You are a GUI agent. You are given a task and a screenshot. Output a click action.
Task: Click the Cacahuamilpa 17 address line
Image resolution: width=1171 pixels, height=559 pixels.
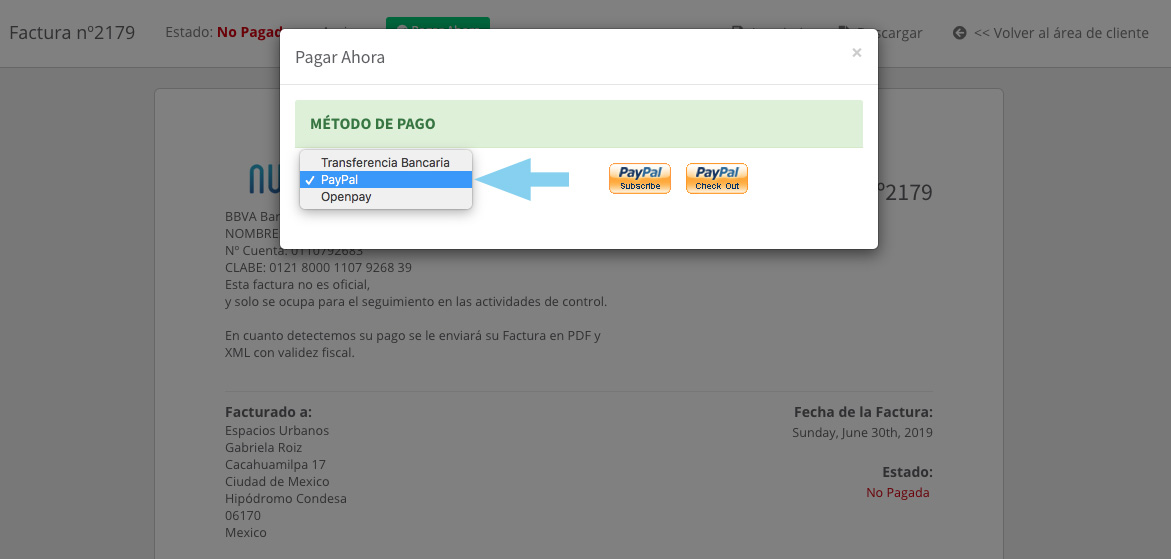tap(276, 465)
